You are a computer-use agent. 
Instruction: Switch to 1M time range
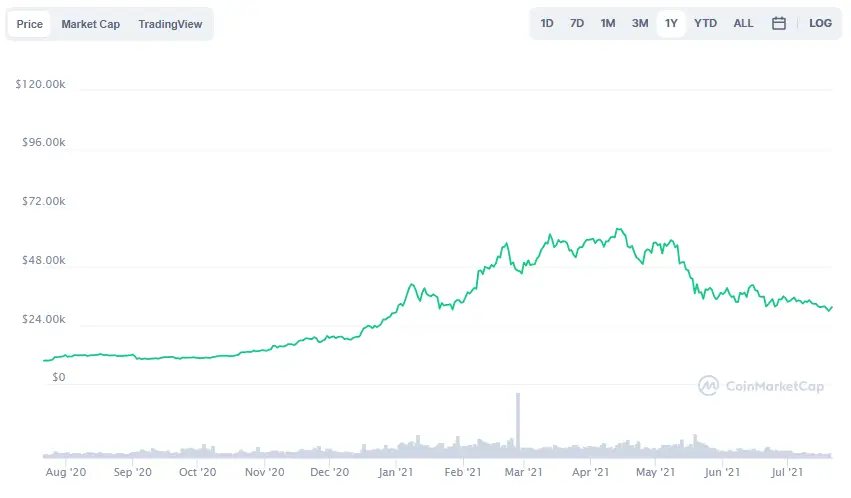(x=608, y=23)
